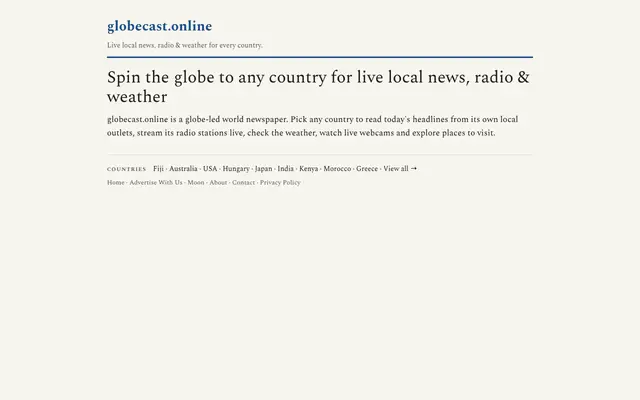Open the India country link
640x400 pixels.
(x=286, y=169)
